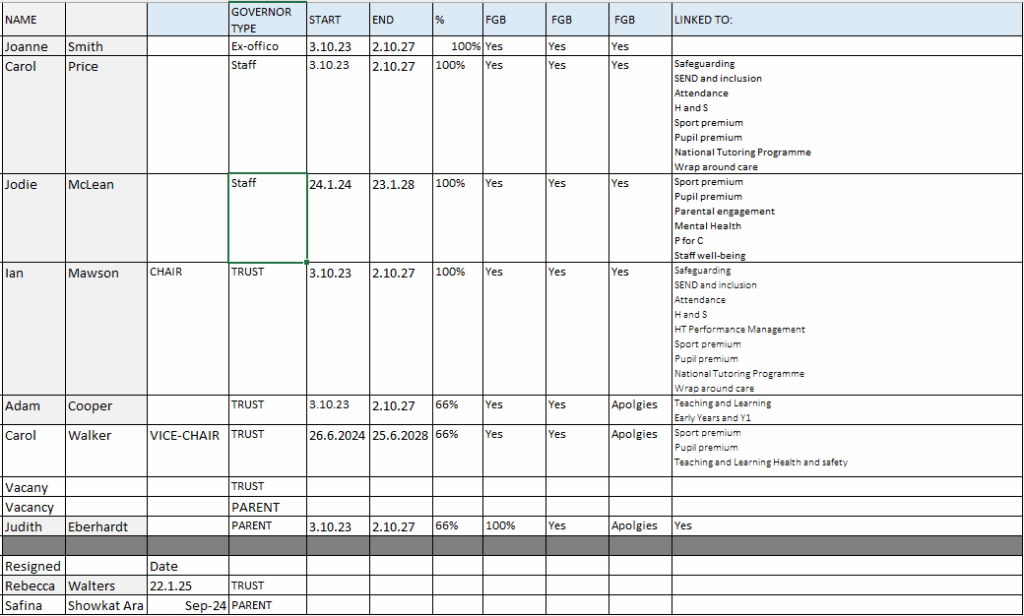Screen dimensions: 1024x616
Task: Click the CHAIR cell beside Mawson
Action: (x=187, y=329)
